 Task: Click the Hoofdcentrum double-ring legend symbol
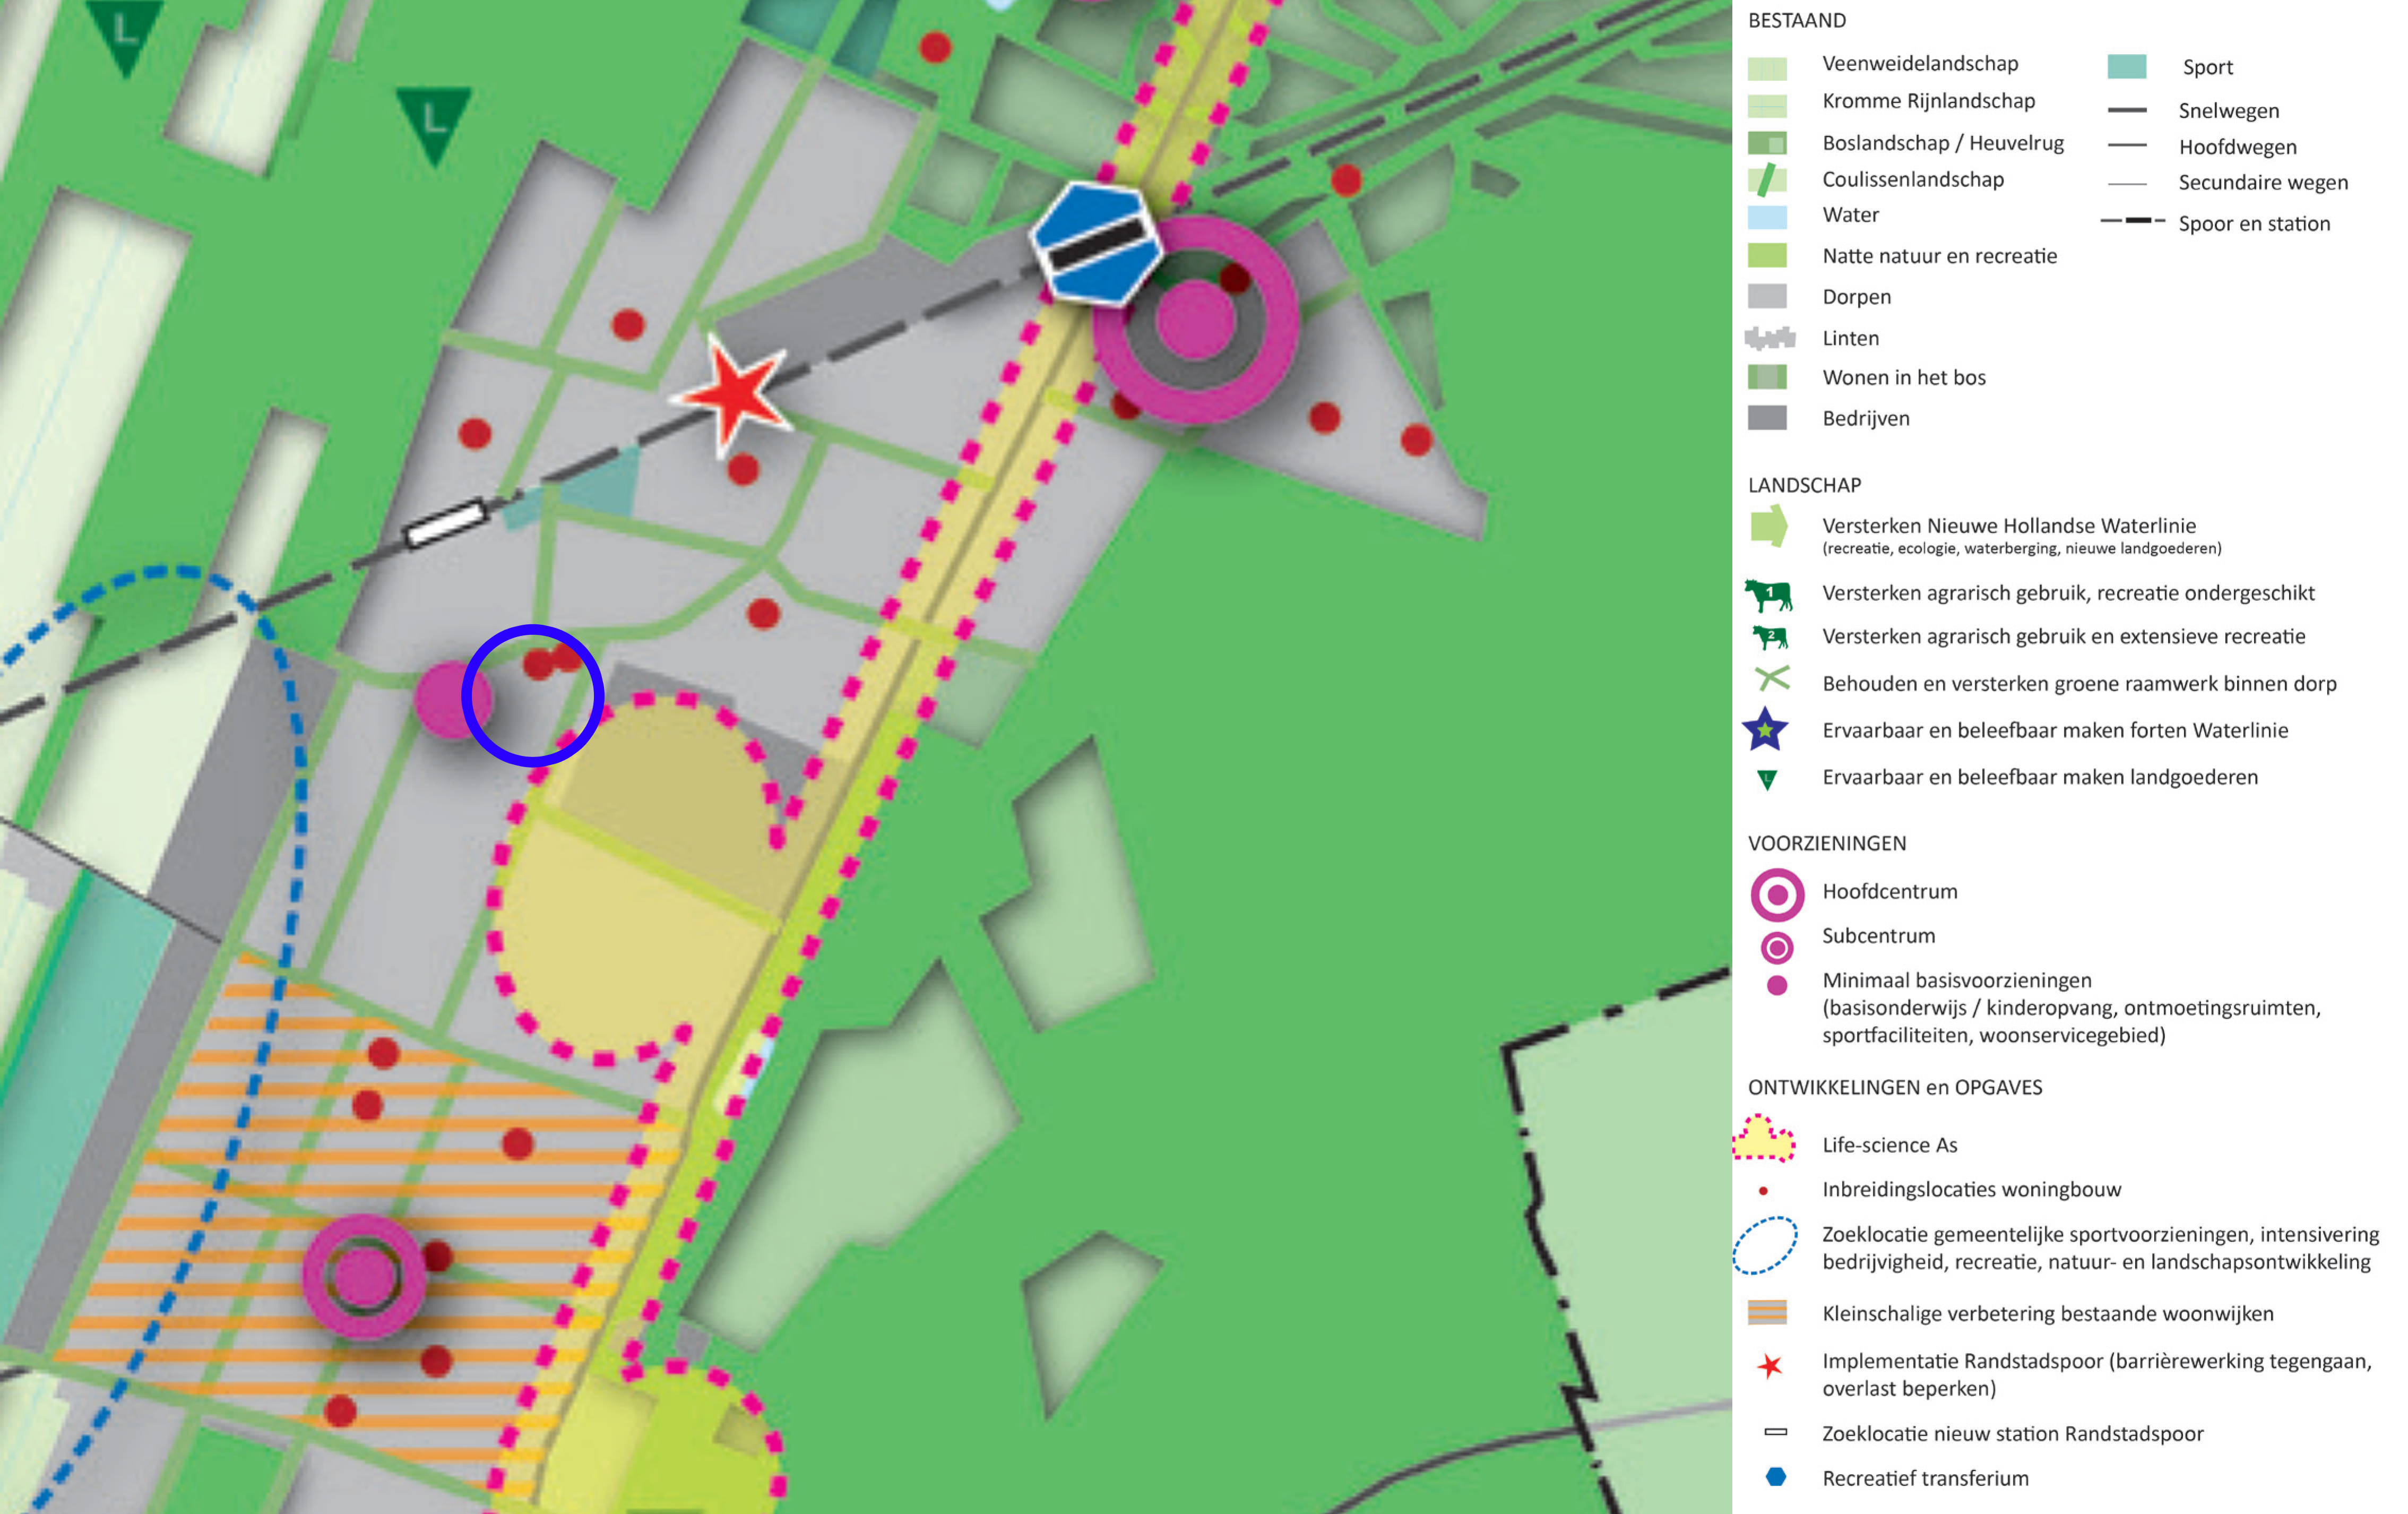(x=1777, y=894)
